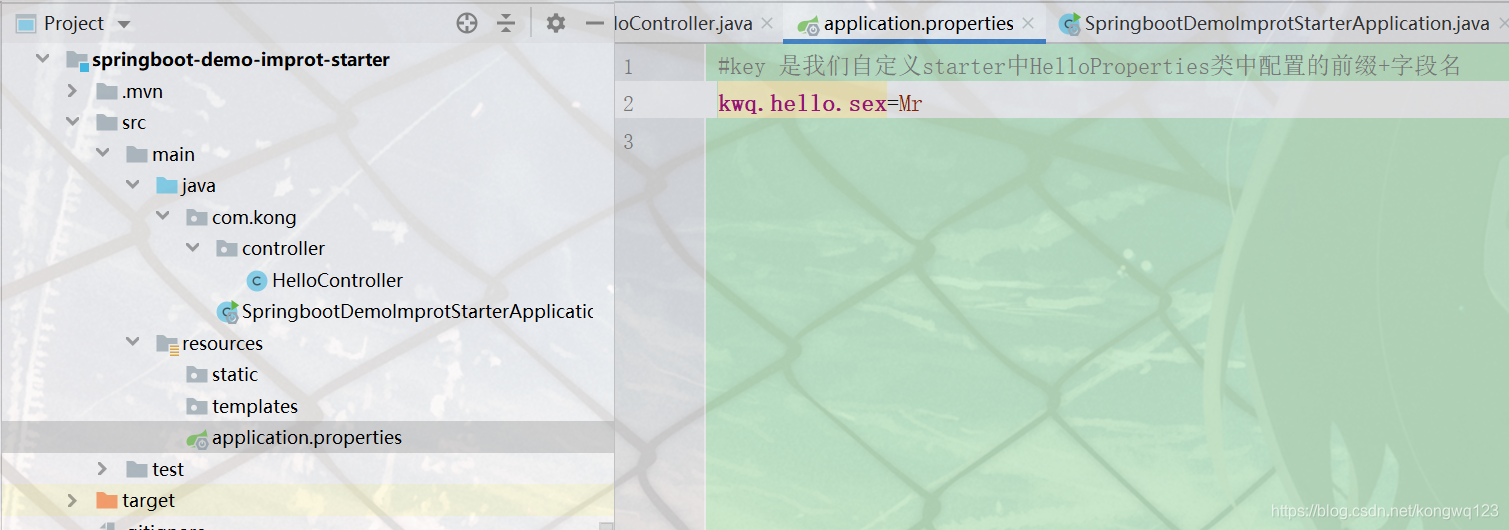Image resolution: width=1509 pixels, height=530 pixels.
Task: Collapse the resources folder
Action: (132, 343)
